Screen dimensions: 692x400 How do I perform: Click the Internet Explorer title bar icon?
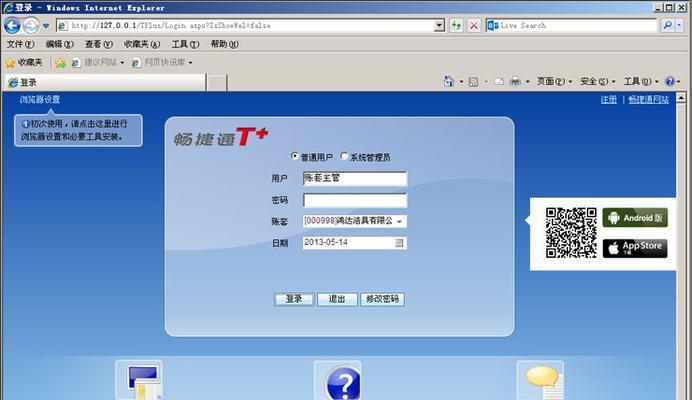click(x=8, y=8)
